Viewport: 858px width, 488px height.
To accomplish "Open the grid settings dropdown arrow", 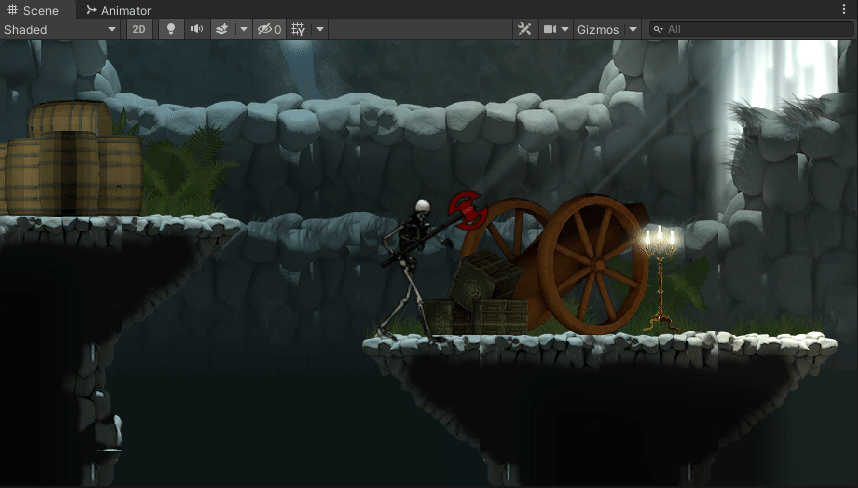I will (x=320, y=30).
